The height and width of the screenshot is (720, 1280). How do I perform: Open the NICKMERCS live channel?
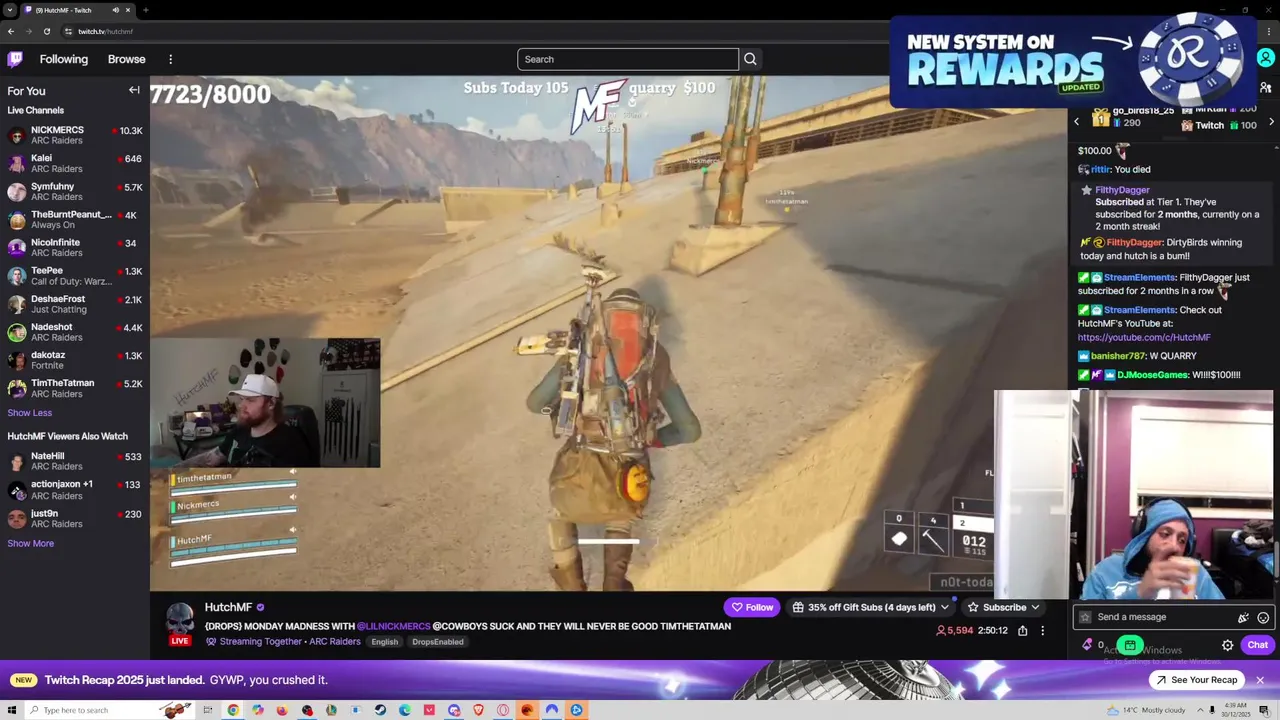pyautogui.click(x=75, y=136)
